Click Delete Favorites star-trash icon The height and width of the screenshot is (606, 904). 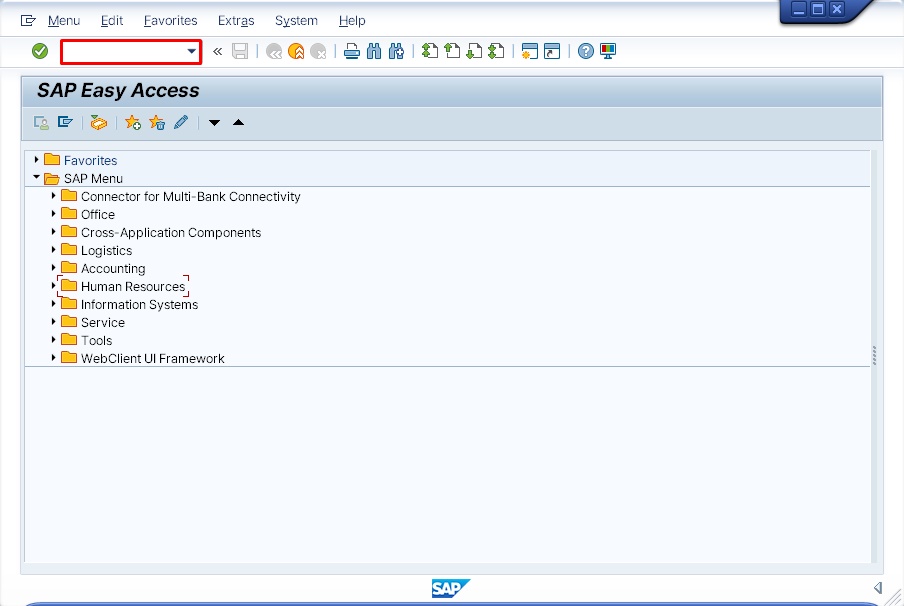click(x=157, y=122)
